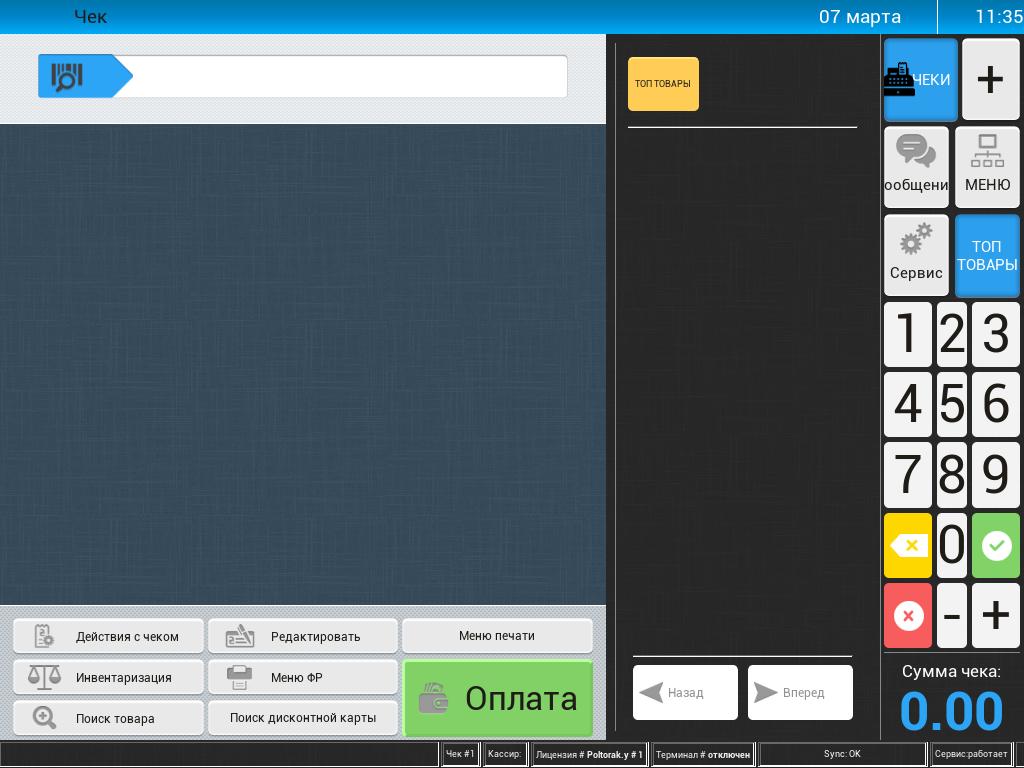Tap digit 7 on keypad
The image size is (1024, 768).
point(908,475)
